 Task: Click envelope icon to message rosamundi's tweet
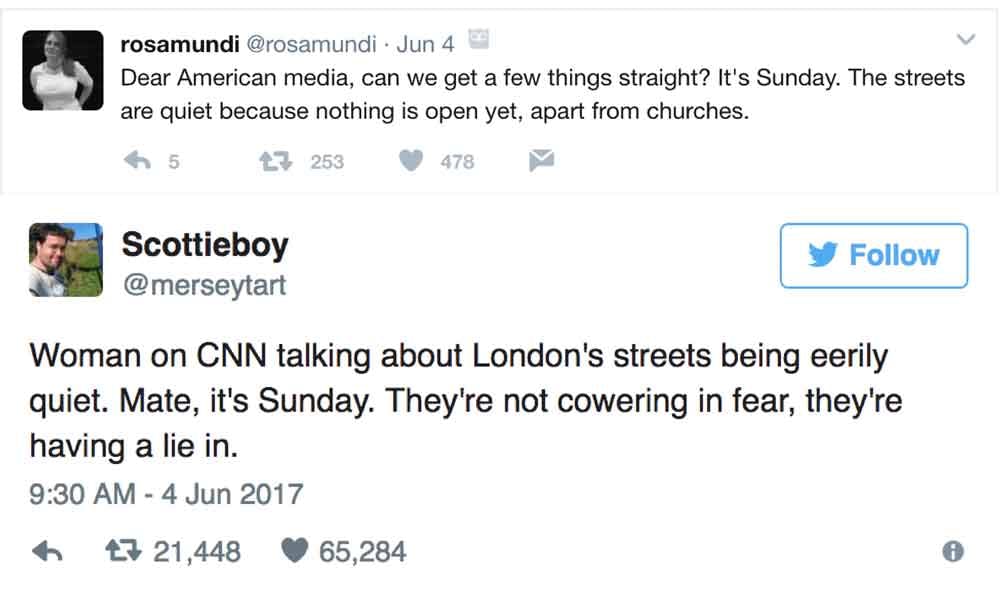point(541,161)
